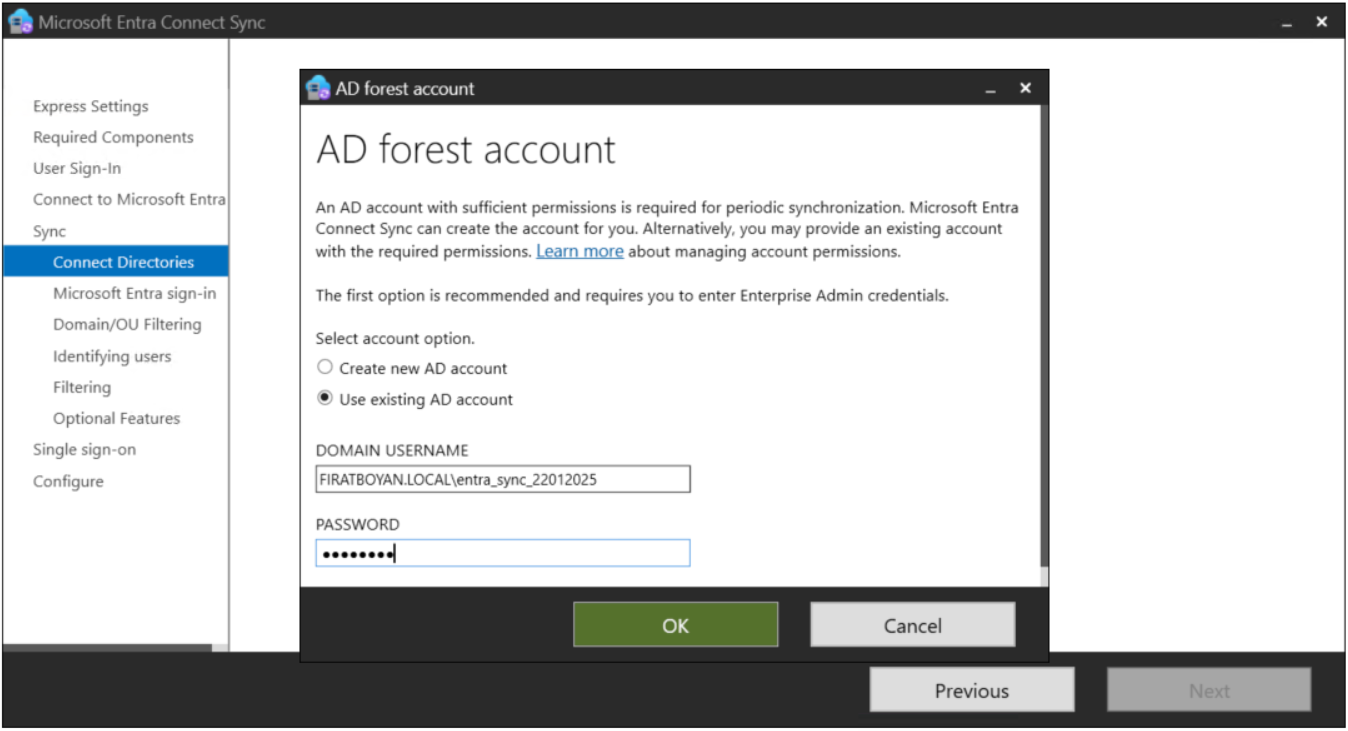Open Domain/OU Filtering step
1348x731 pixels.
(127, 324)
